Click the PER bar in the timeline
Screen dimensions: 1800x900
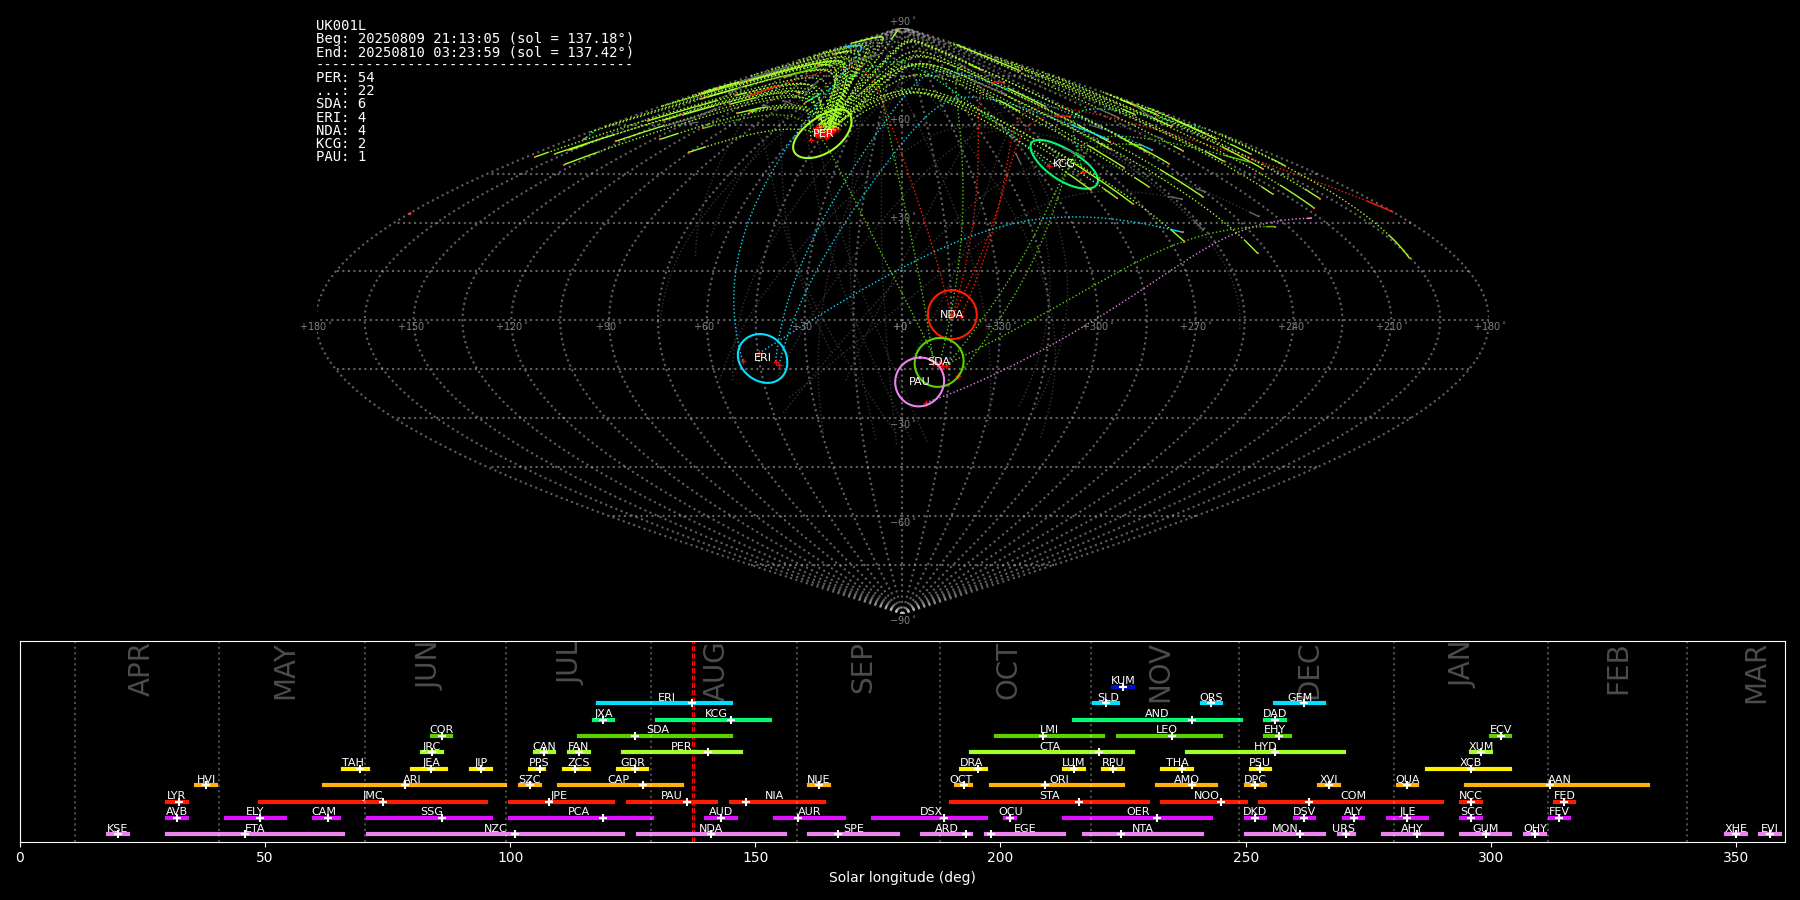(682, 752)
